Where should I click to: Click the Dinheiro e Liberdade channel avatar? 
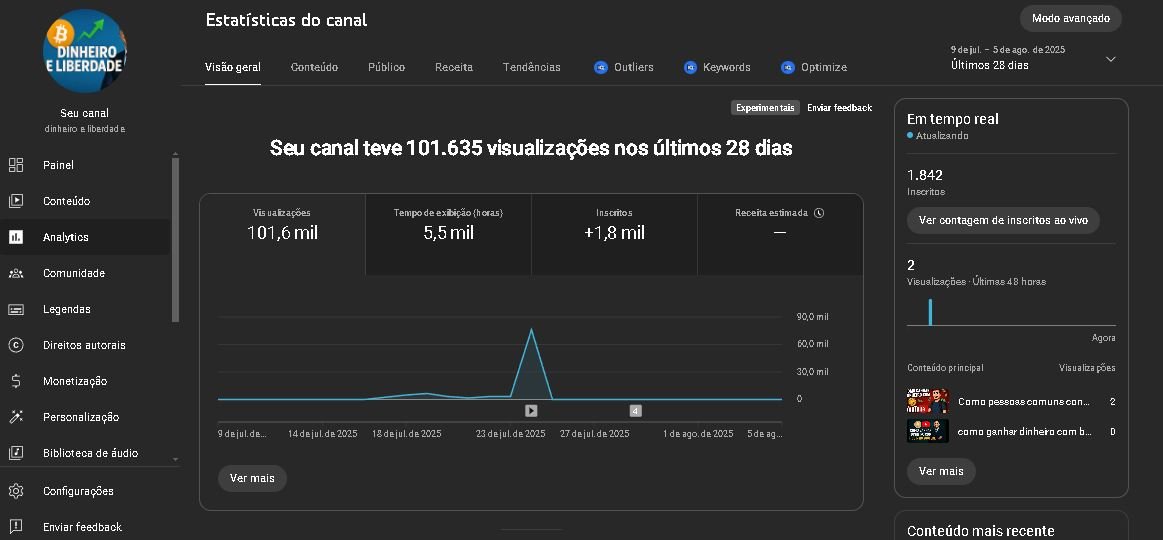point(85,51)
